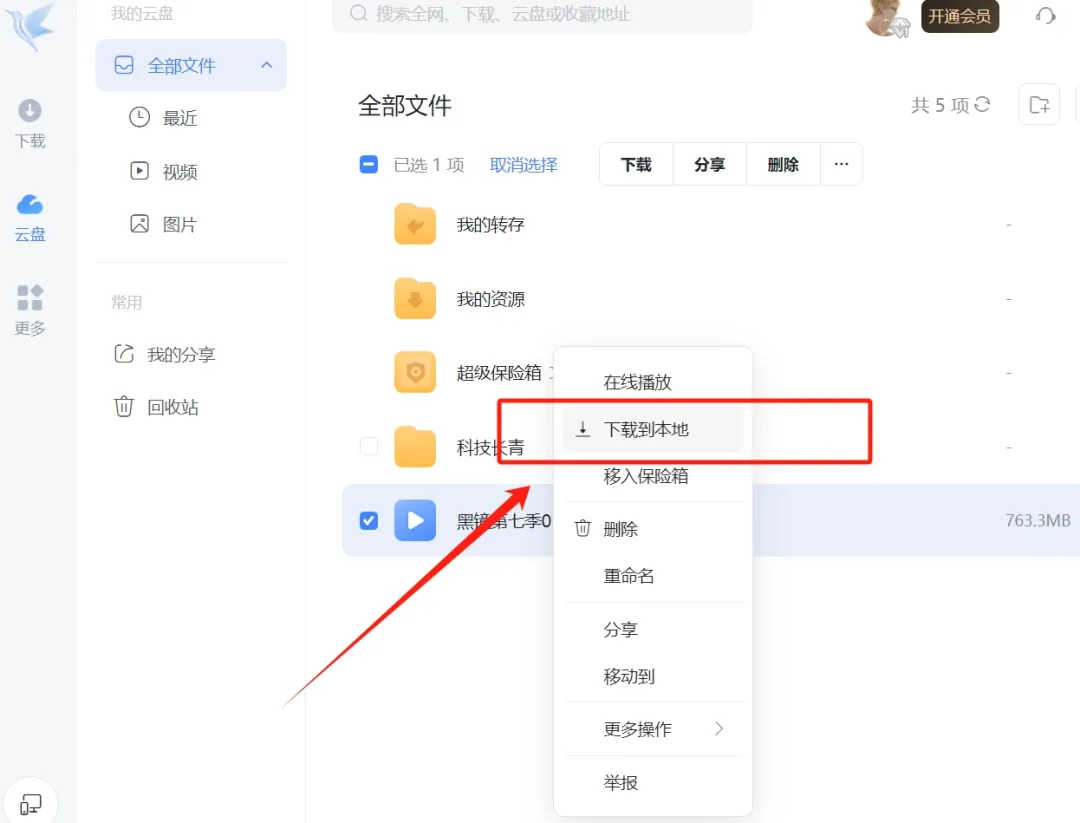Toggle the select-all checkbox next to 已选 1 项
This screenshot has width=1080, height=823.
369,165
